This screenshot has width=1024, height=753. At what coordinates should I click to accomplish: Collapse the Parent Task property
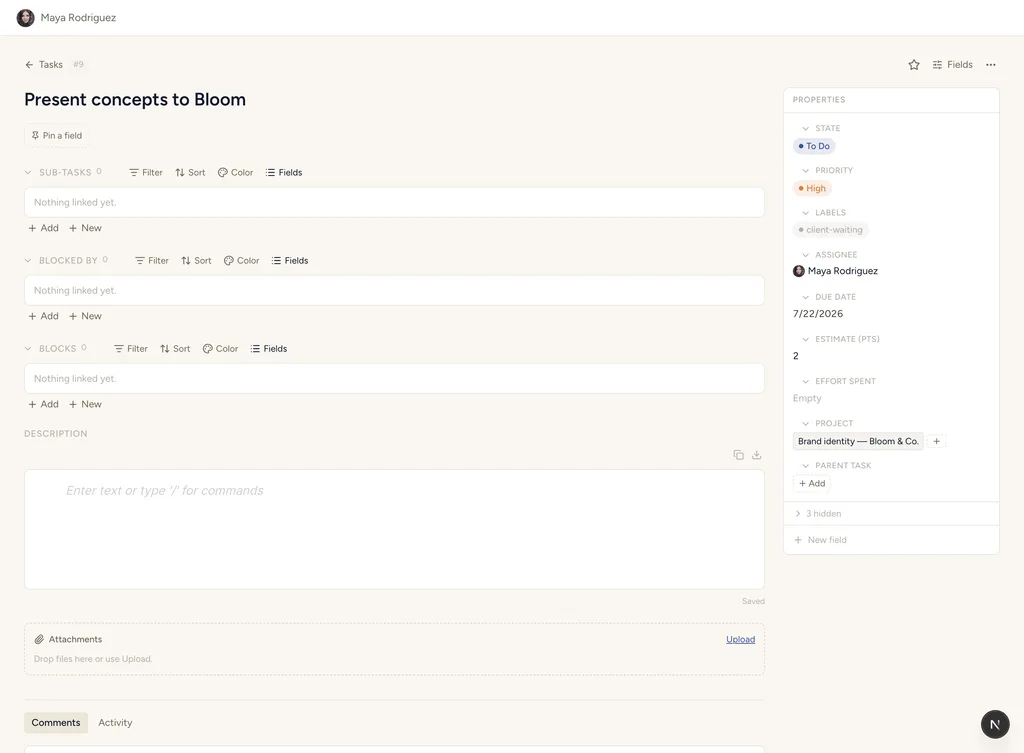pyautogui.click(x=805, y=466)
